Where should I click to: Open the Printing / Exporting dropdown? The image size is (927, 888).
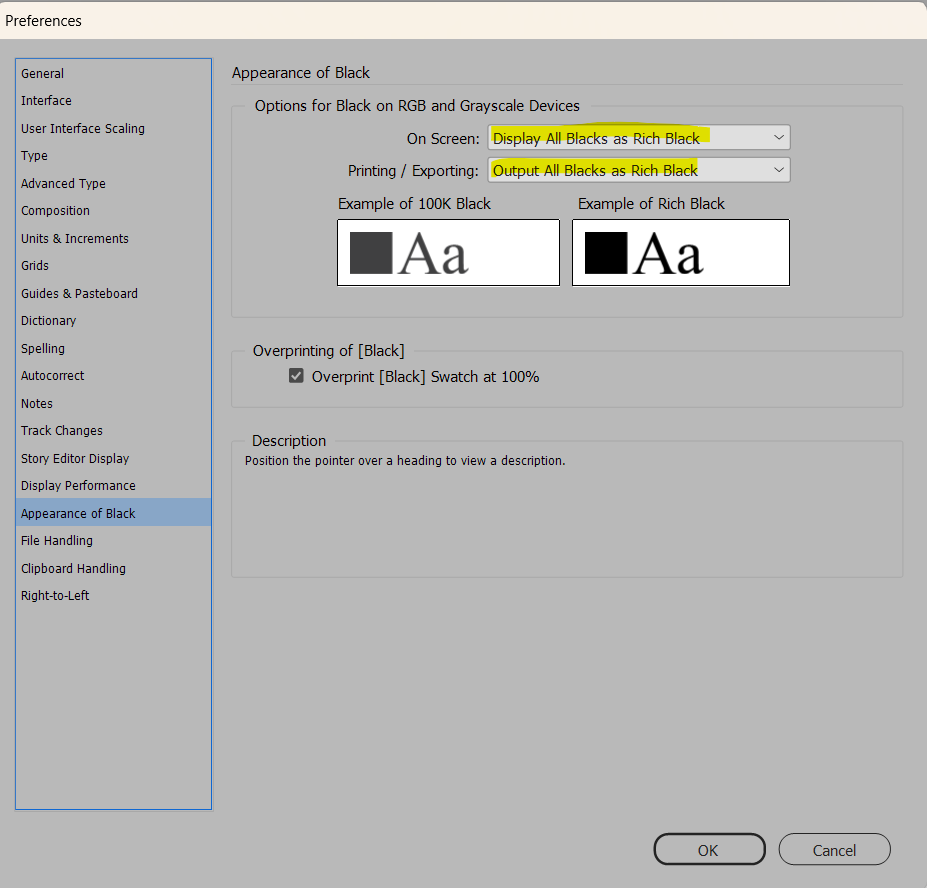click(638, 170)
